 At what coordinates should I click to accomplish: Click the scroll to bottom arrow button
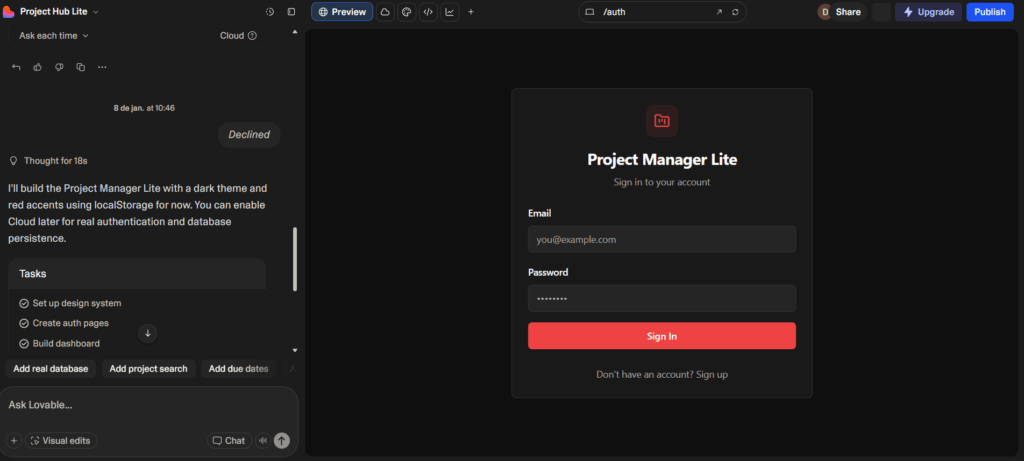pos(148,333)
